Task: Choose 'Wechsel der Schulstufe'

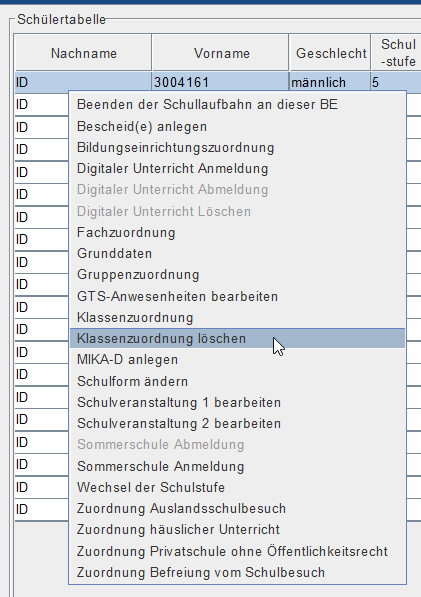Action: click(x=237, y=487)
